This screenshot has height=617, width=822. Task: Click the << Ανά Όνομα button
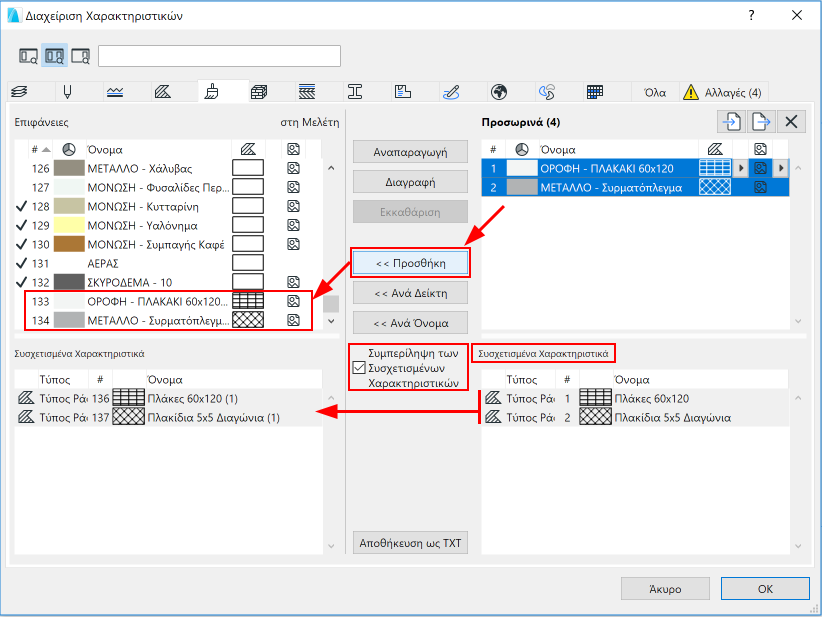[x=410, y=323]
